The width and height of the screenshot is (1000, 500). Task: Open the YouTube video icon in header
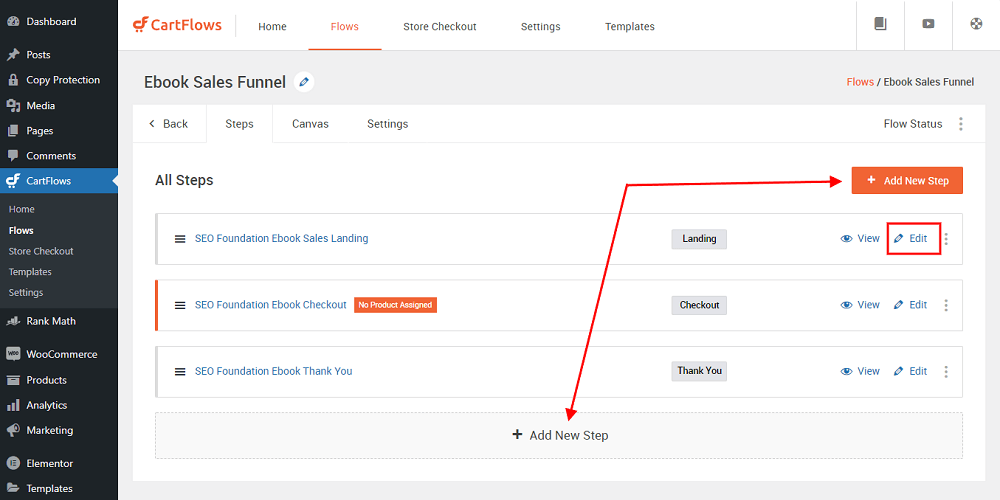pyautogui.click(x=928, y=24)
